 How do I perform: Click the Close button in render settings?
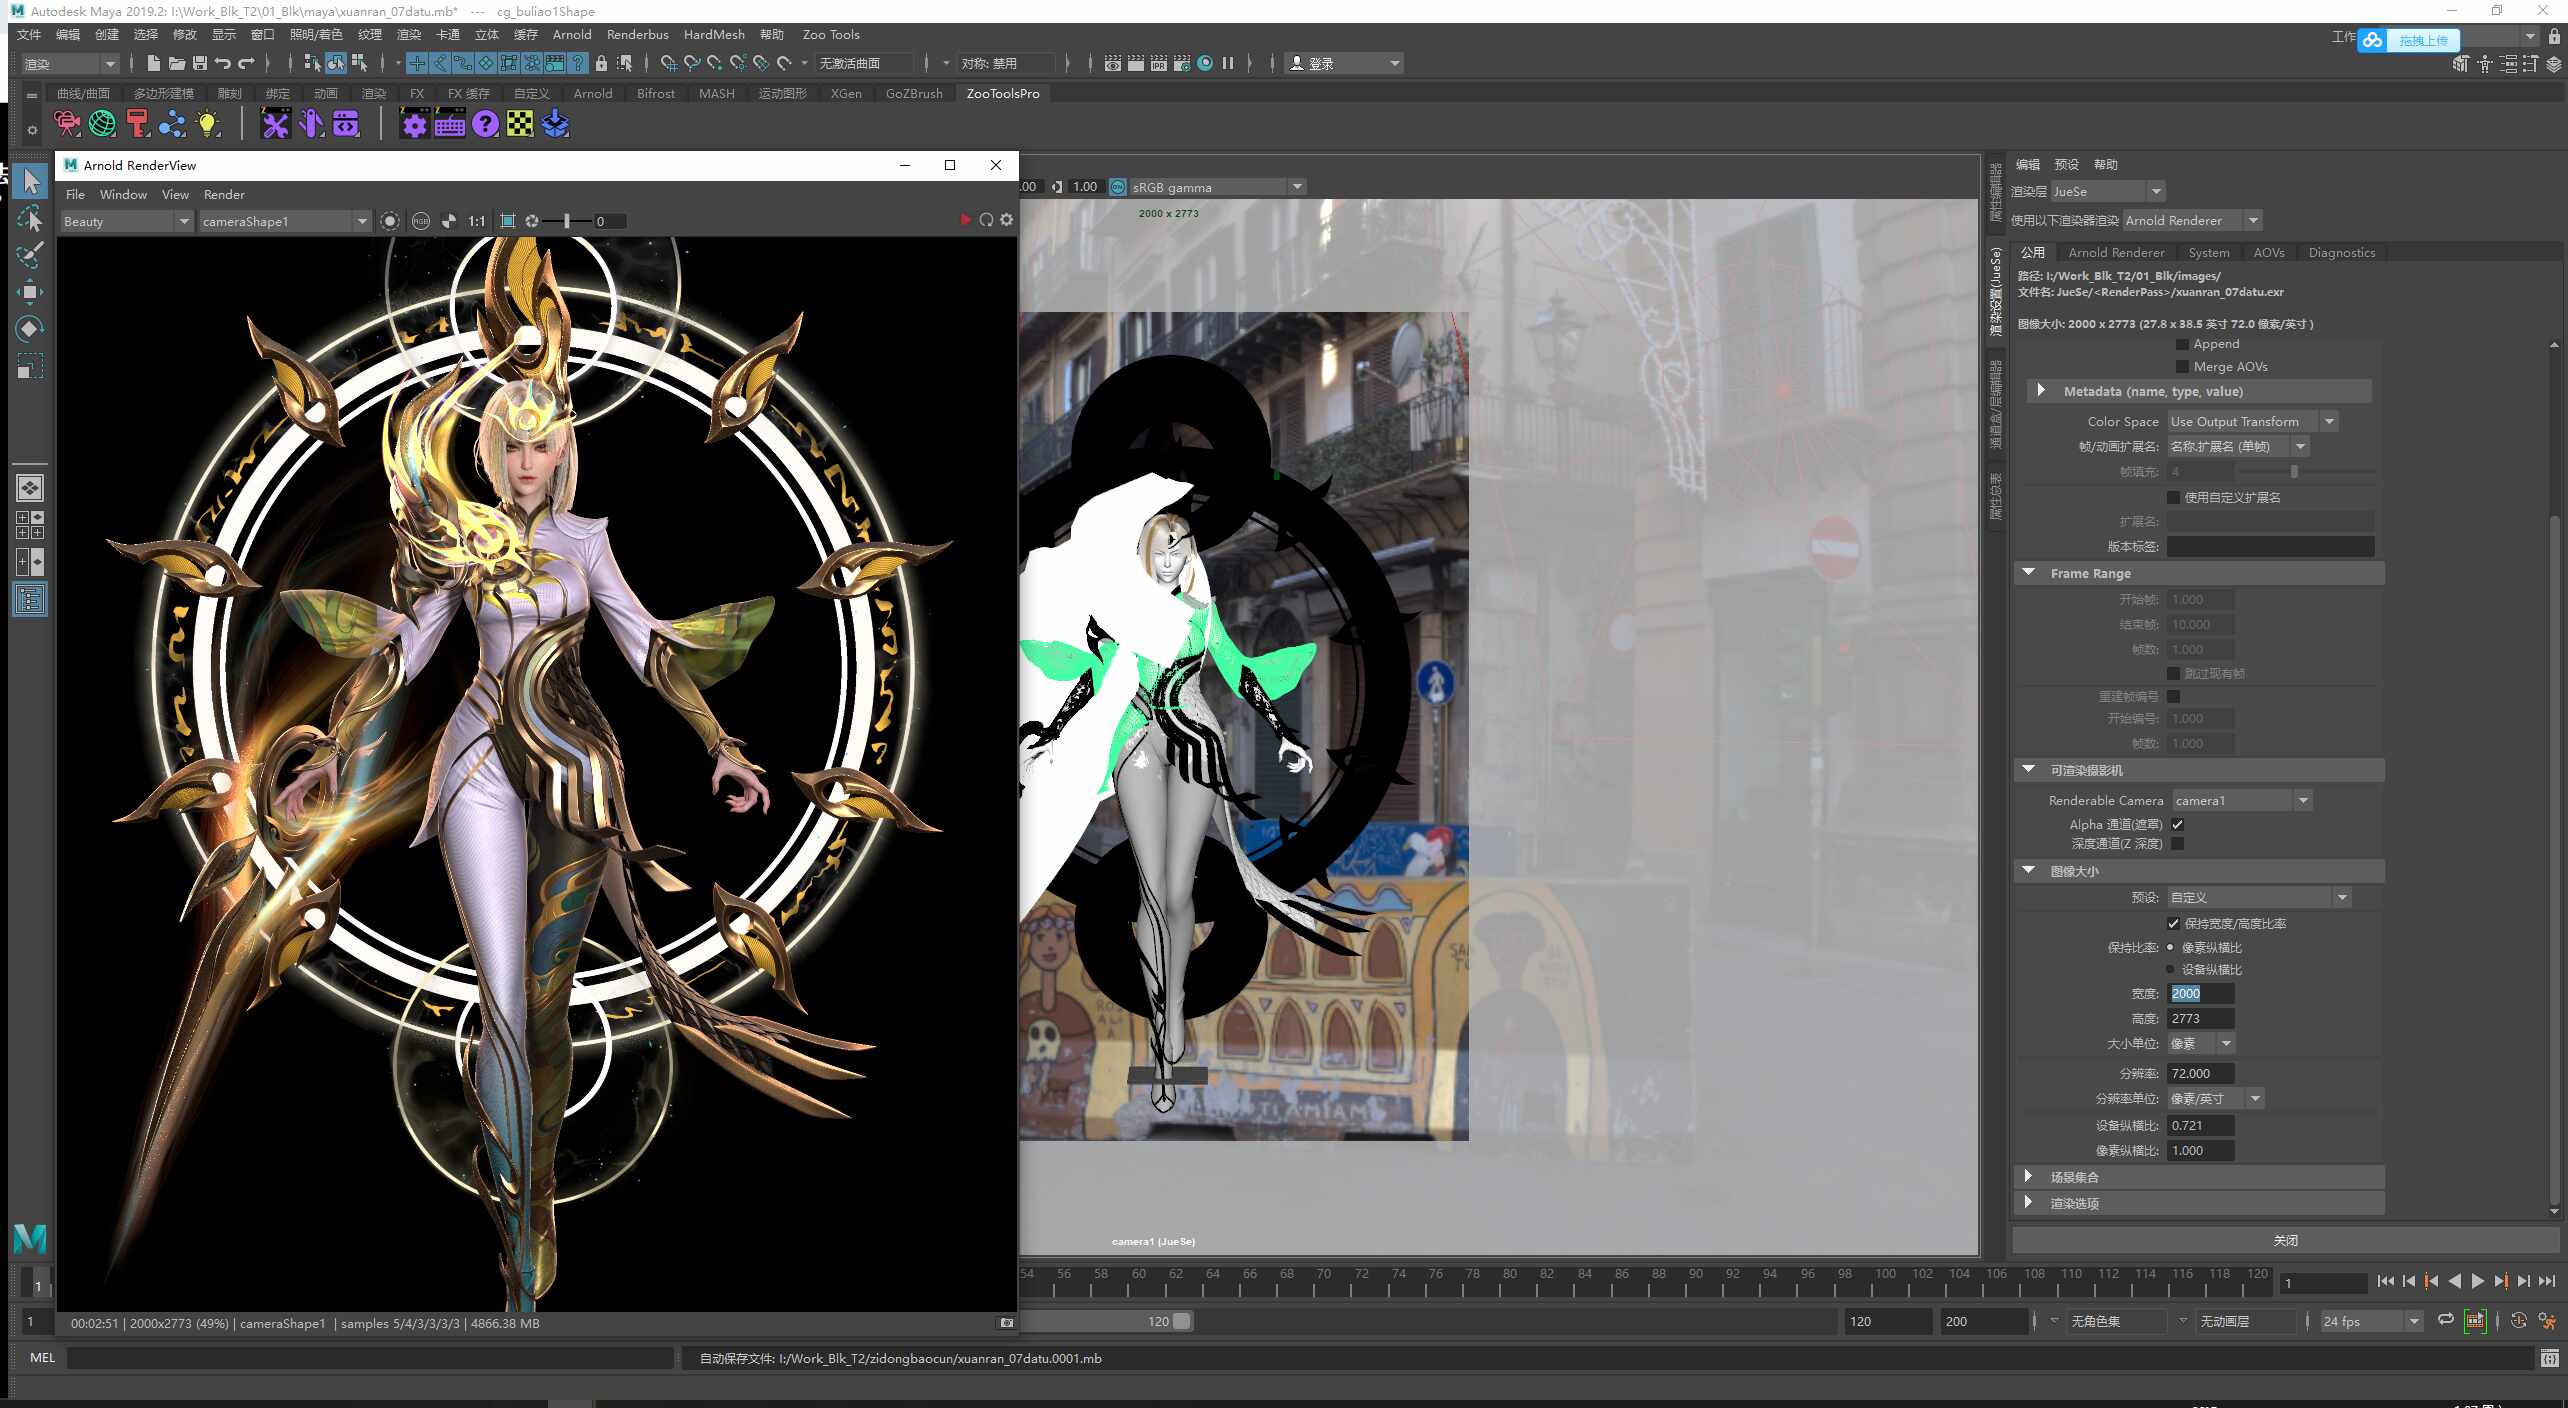[x=2285, y=1240]
